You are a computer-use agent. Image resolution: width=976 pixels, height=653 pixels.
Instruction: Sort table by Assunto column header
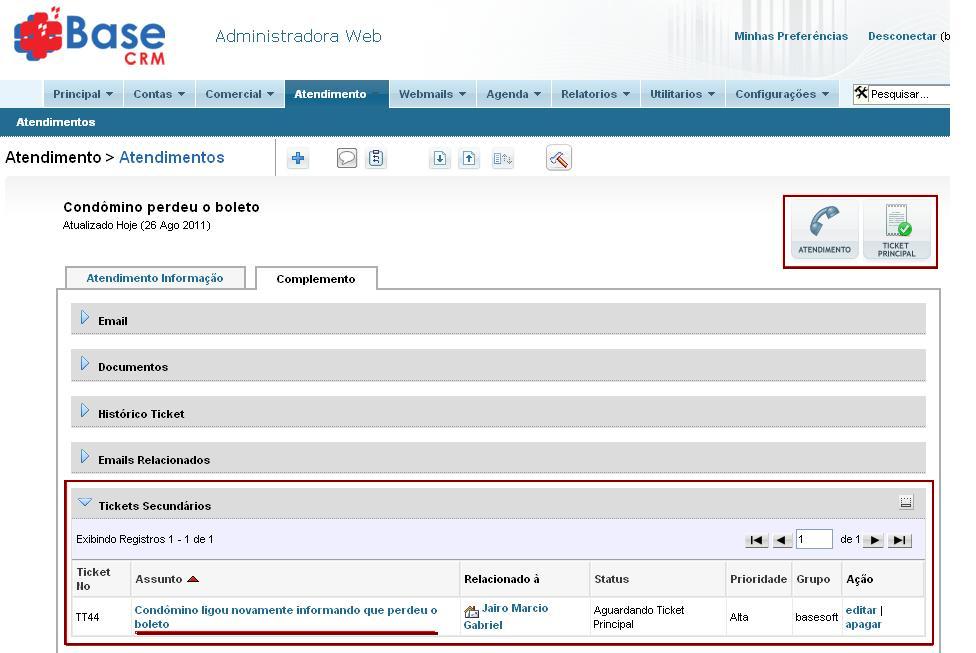(159, 579)
